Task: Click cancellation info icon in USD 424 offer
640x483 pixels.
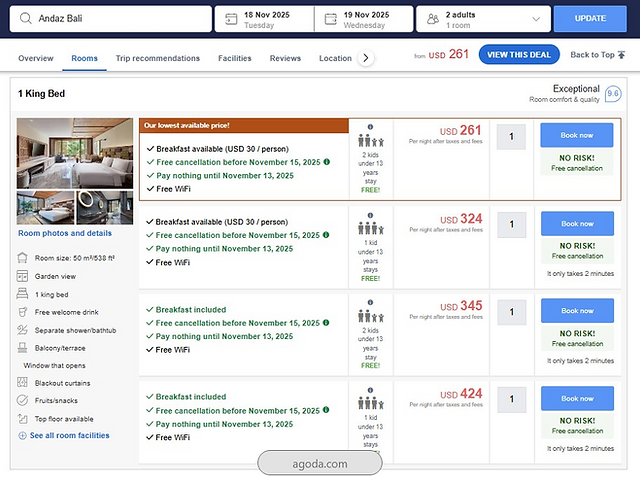Action: pos(326,410)
